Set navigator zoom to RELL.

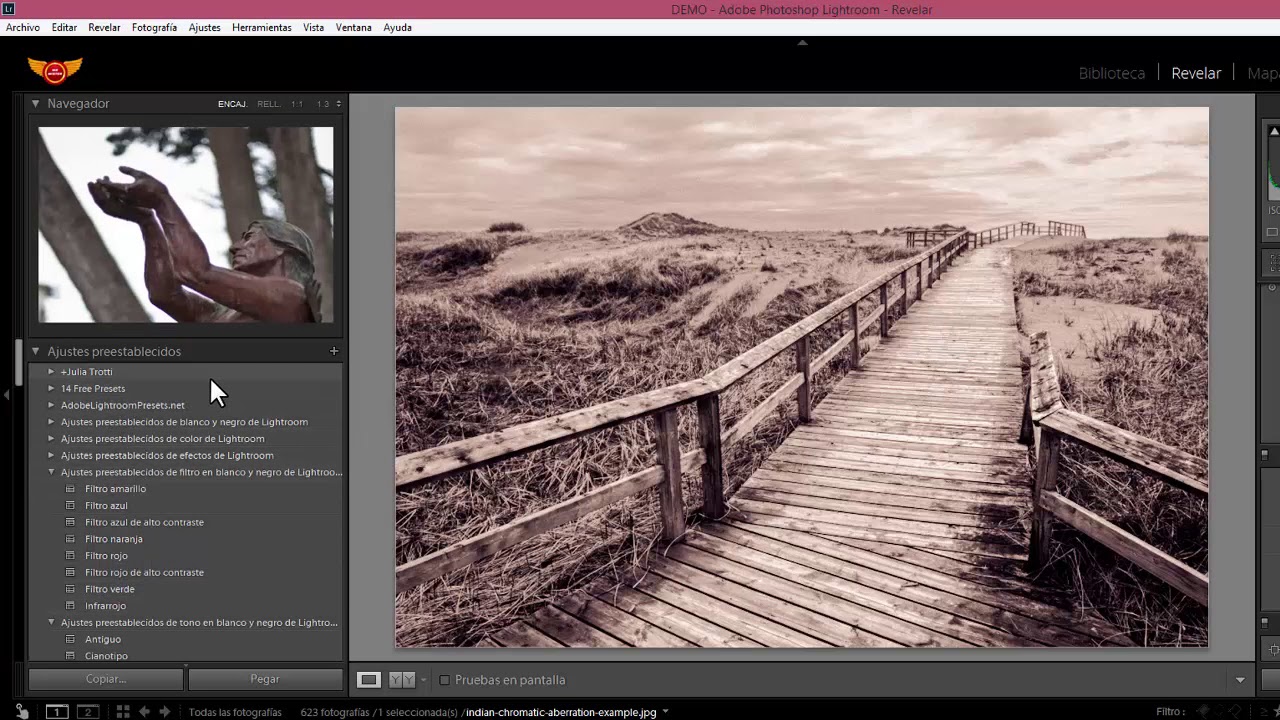point(268,104)
